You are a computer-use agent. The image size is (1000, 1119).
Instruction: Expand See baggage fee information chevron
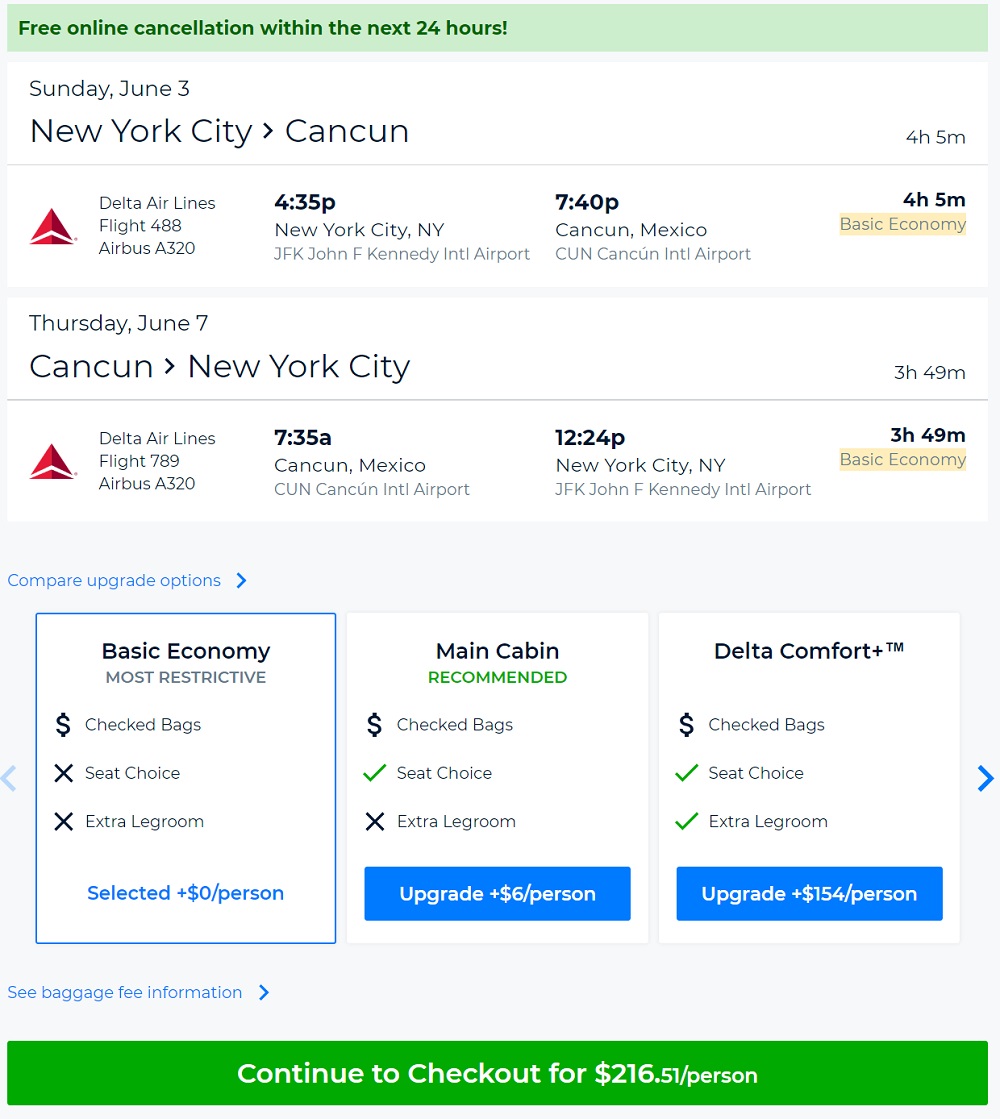(x=264, y=993)
